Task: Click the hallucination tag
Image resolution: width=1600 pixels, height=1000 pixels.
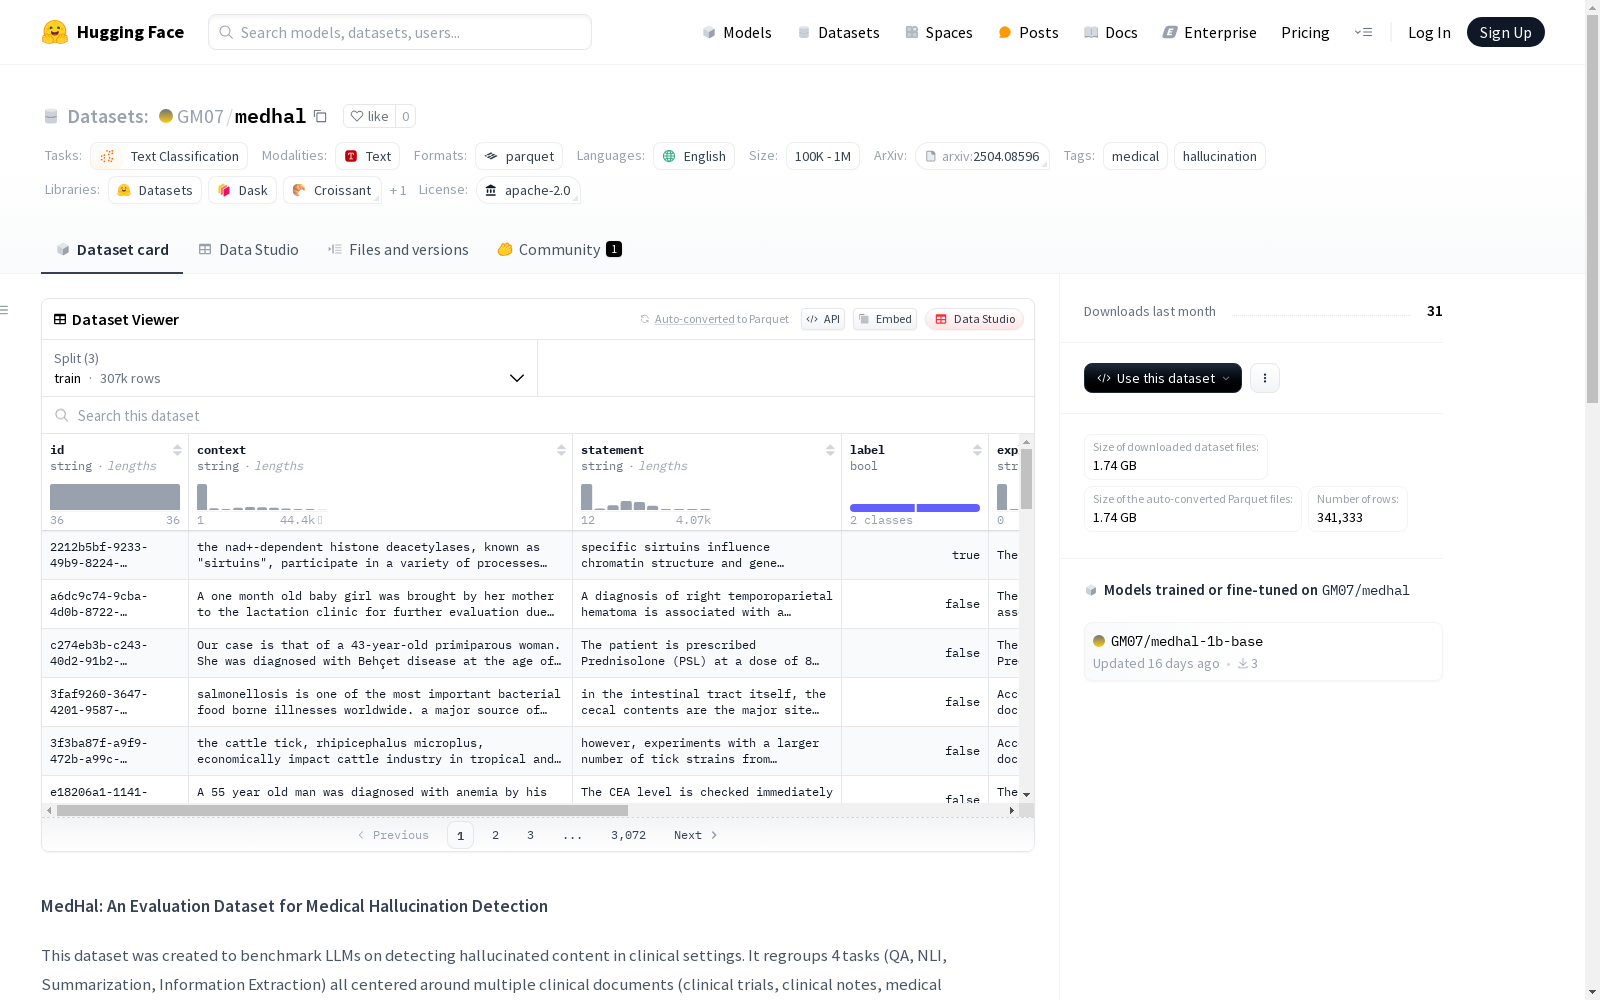Action: (x=1220, y=156)
